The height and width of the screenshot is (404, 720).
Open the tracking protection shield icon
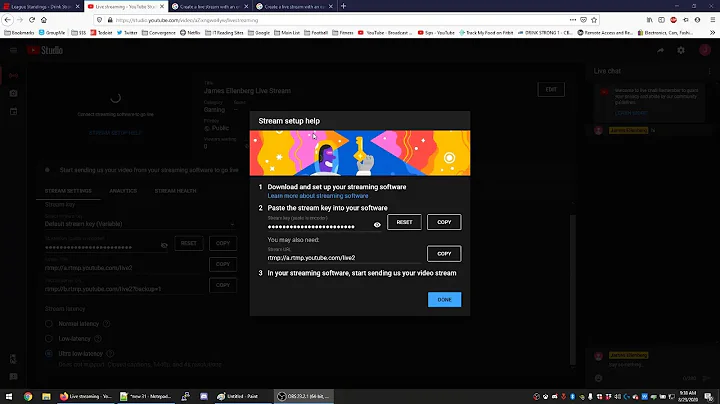click(x=99, y=20)
